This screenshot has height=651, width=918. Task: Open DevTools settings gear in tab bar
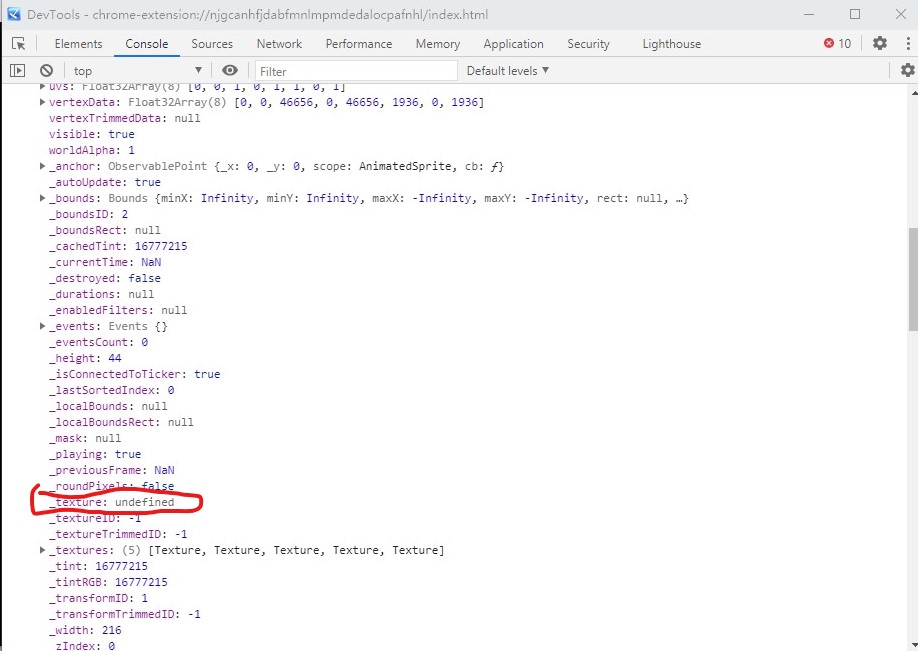click(x=879, y=43)
